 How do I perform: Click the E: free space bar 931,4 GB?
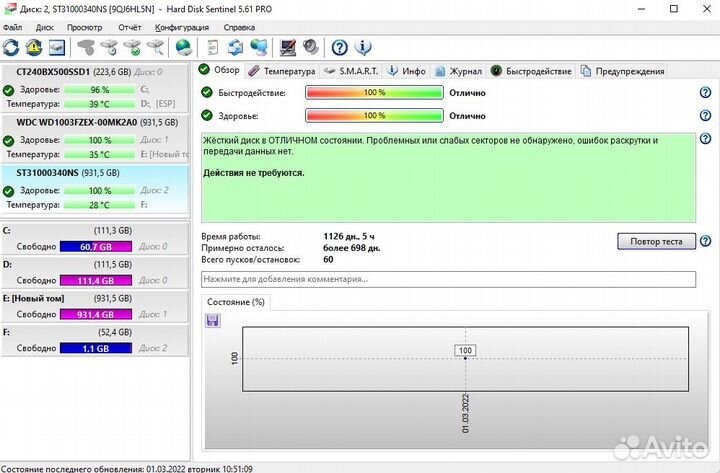click(x=96, y=315)
